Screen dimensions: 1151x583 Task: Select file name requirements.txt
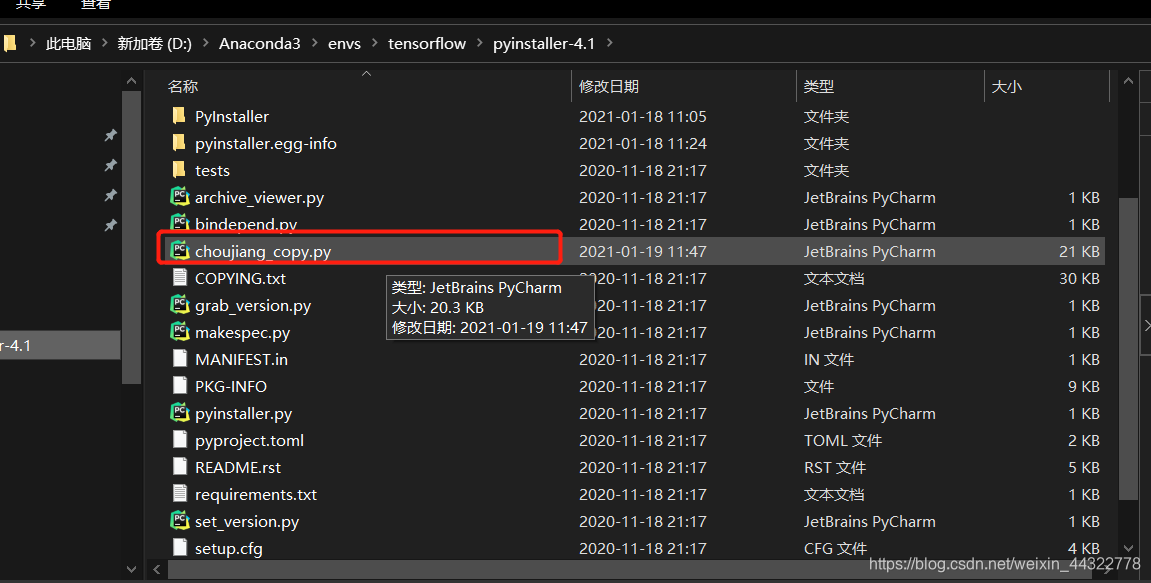tap(255, 494)
